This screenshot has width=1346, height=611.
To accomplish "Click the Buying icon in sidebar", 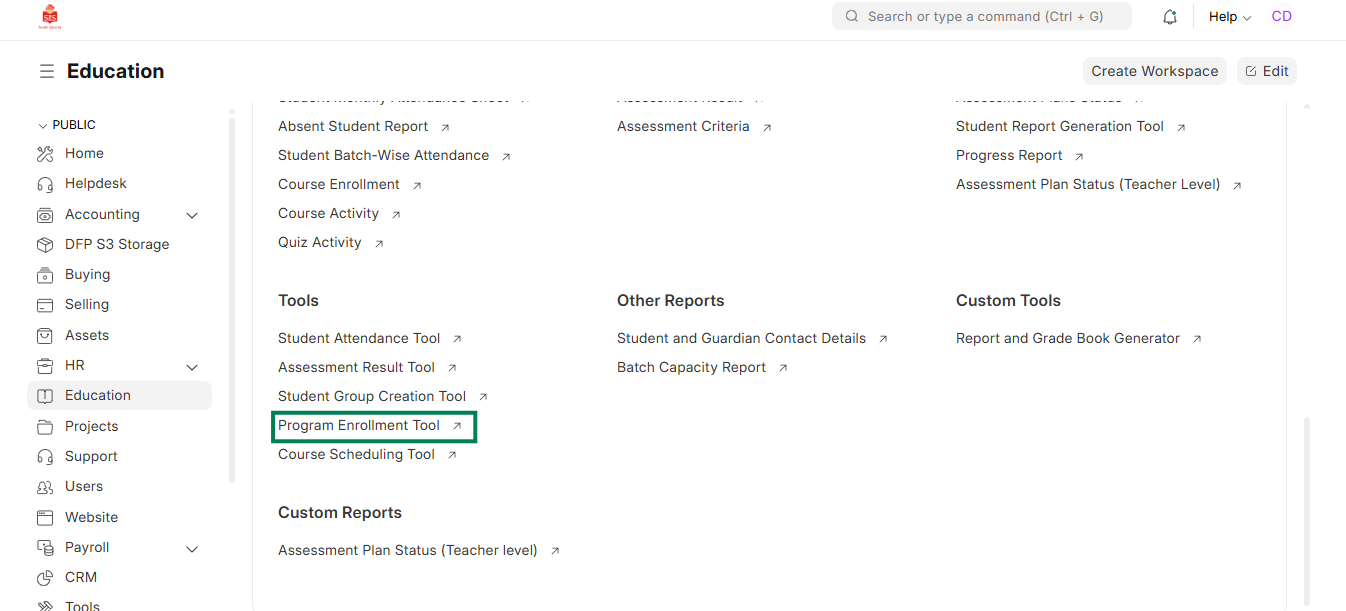I will (45, 275).
